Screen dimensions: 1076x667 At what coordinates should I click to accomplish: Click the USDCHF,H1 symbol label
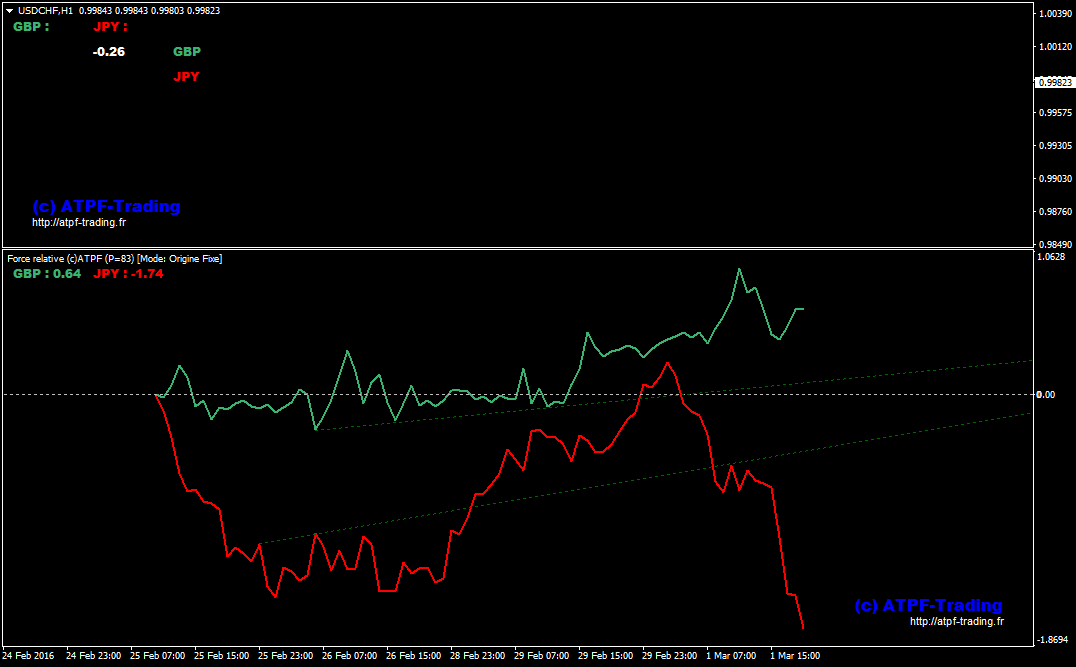tap(45, 11)
